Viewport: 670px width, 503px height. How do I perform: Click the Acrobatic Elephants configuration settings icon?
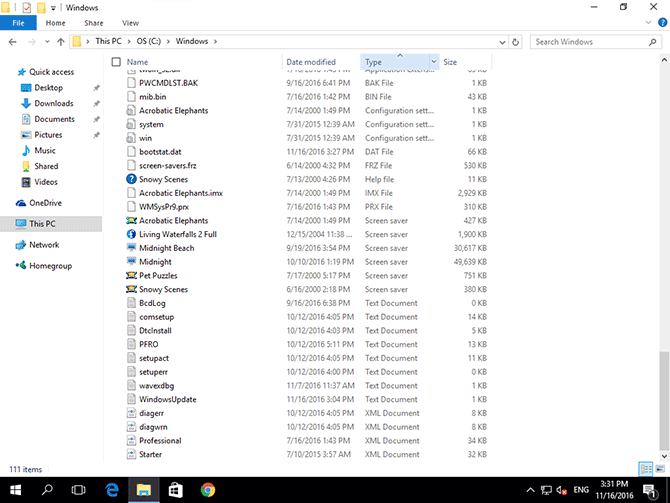131,111
